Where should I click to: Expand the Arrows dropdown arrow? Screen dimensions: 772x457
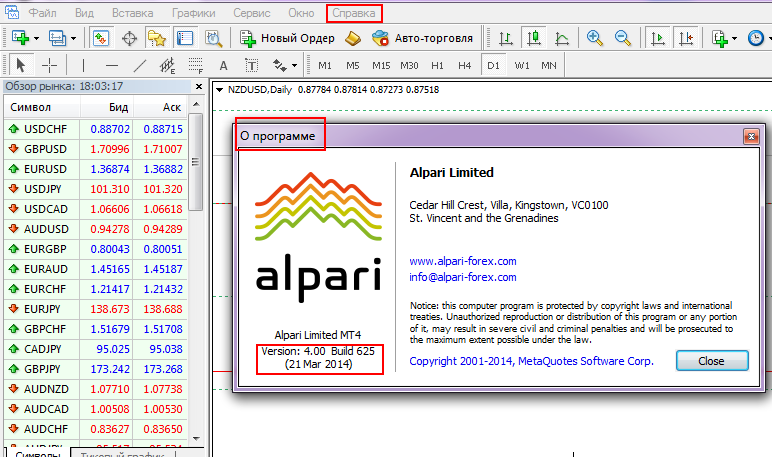pos(294,65)
